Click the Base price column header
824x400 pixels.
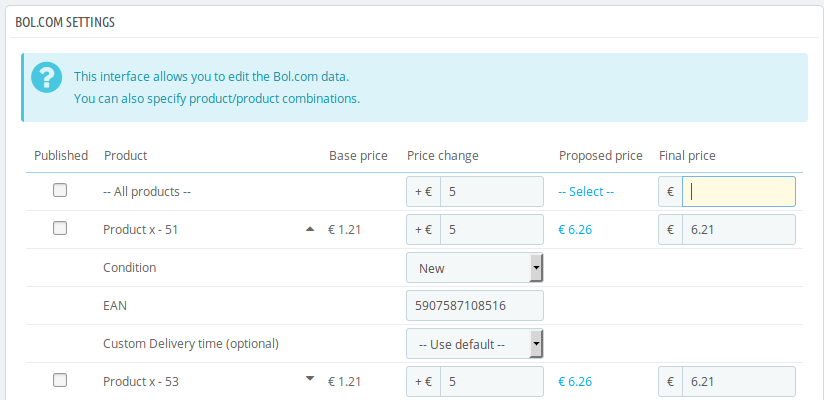pos(358,156)
